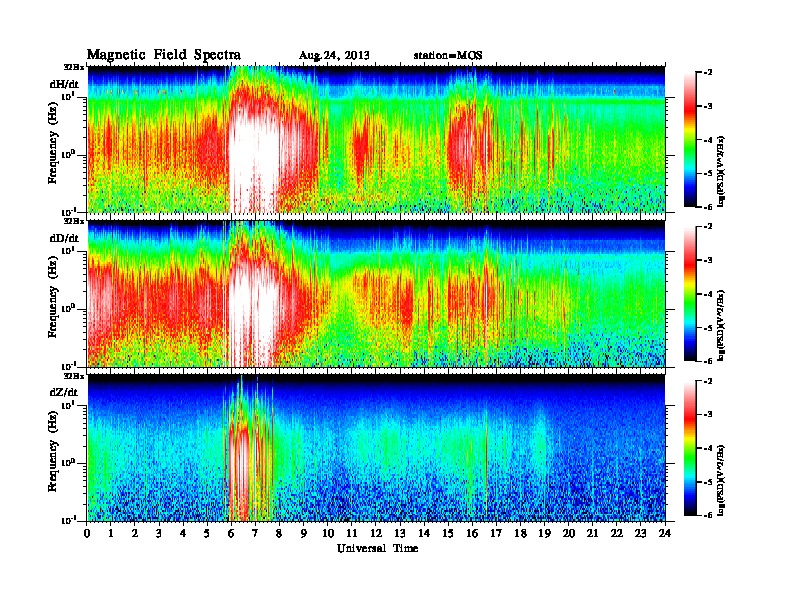
Task: Click the '16' hour tick on time axis
Action: [x=472, y=533]
